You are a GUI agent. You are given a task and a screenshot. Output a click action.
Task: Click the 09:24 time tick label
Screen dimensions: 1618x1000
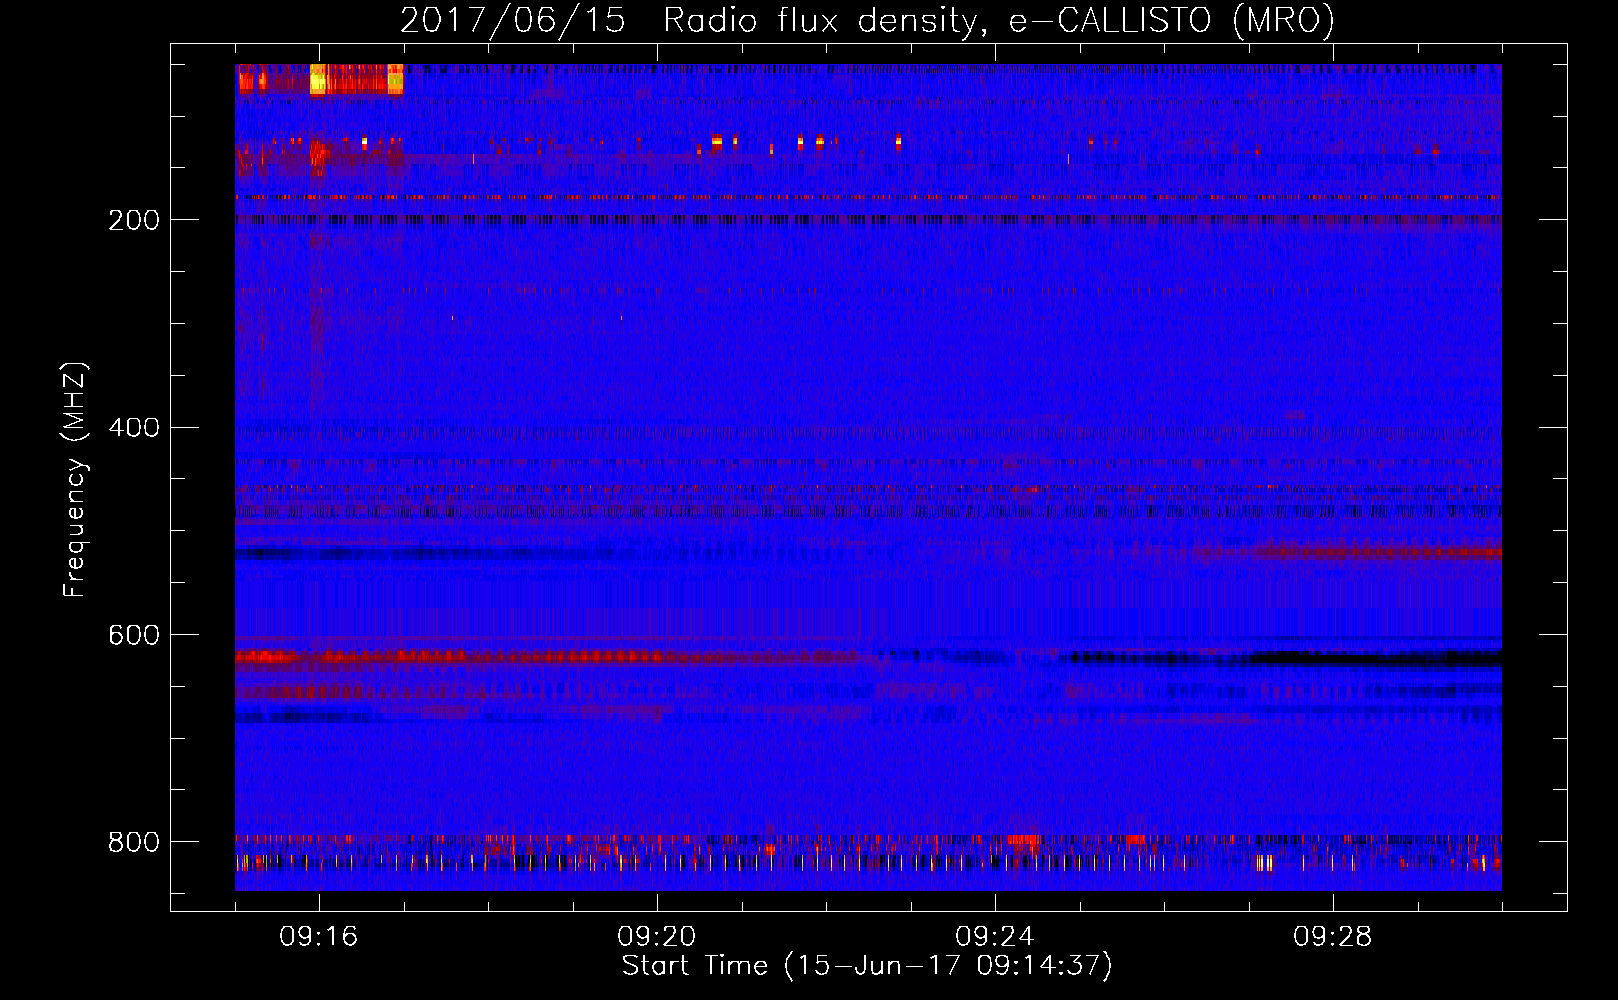[995, 936]
